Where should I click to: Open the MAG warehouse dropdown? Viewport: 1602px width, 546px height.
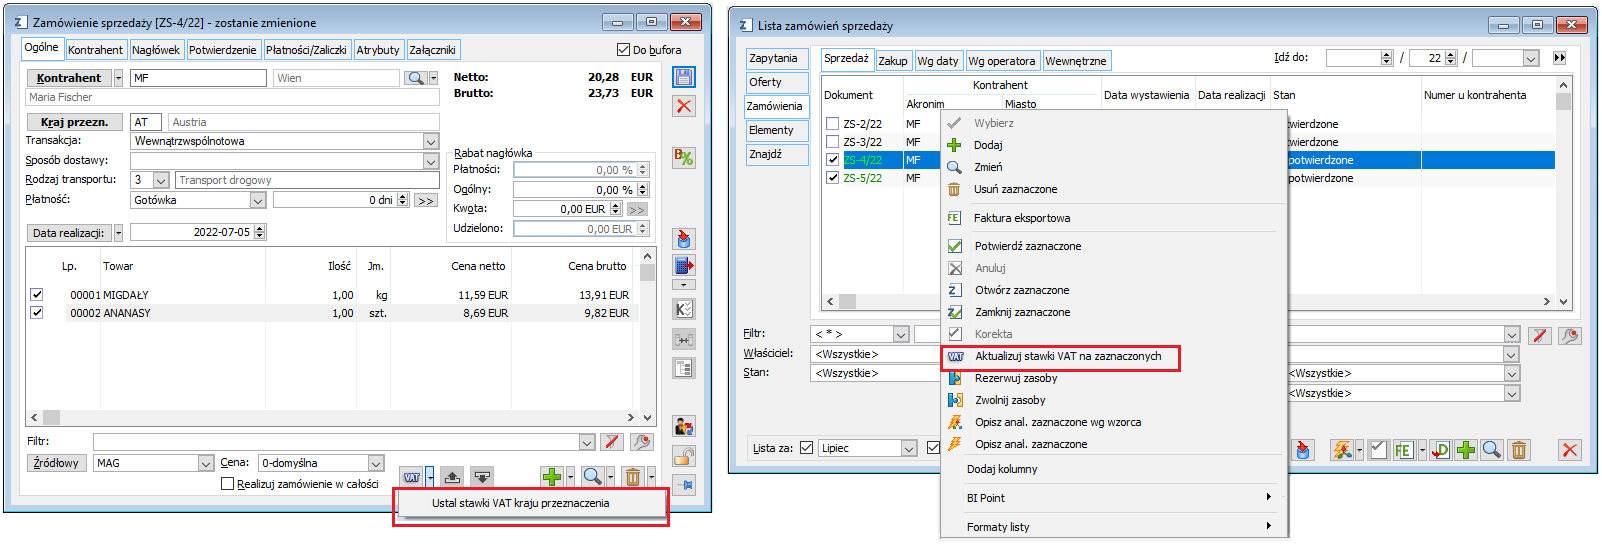206,463
